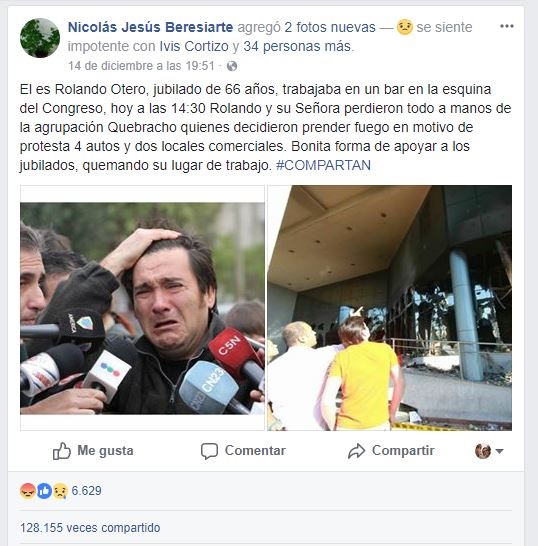The height and width of the screenshot is (546, 538).
Task: Open the crying man photo thumbnail
Action: pyautogui.click(x=142, y=308)
